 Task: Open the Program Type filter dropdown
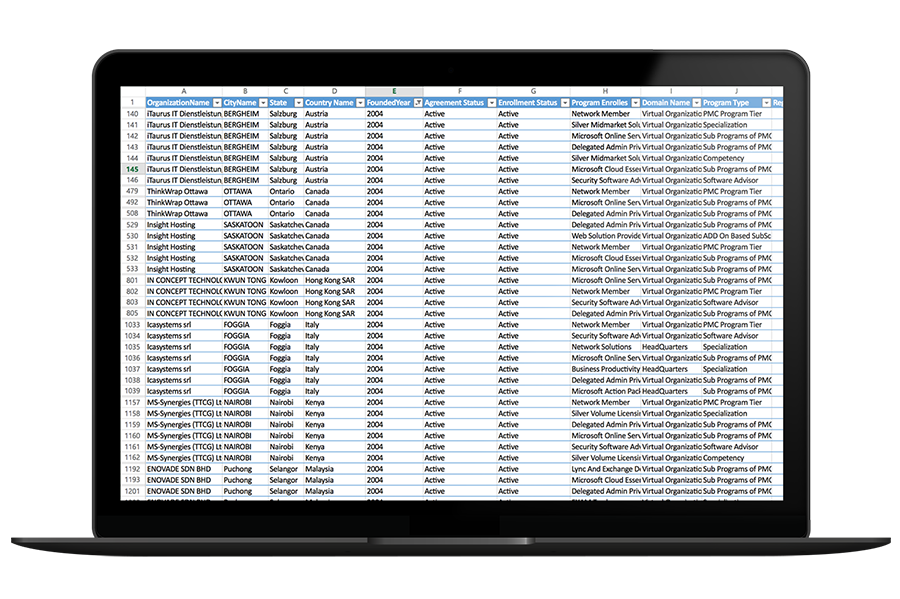pyautogui.click(x=766, y=103)
